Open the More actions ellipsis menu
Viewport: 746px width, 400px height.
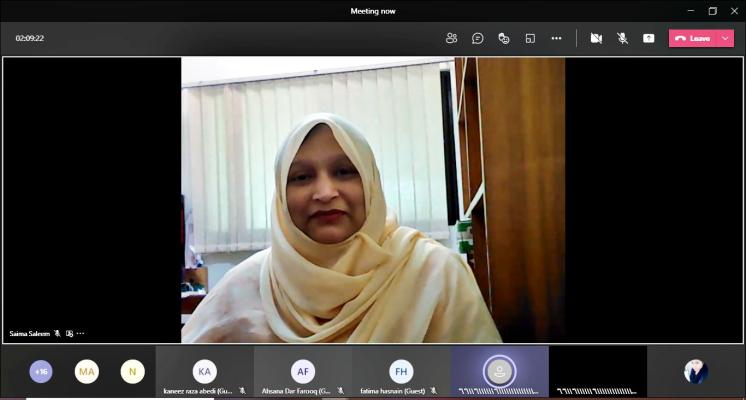(x=556, y=38)
